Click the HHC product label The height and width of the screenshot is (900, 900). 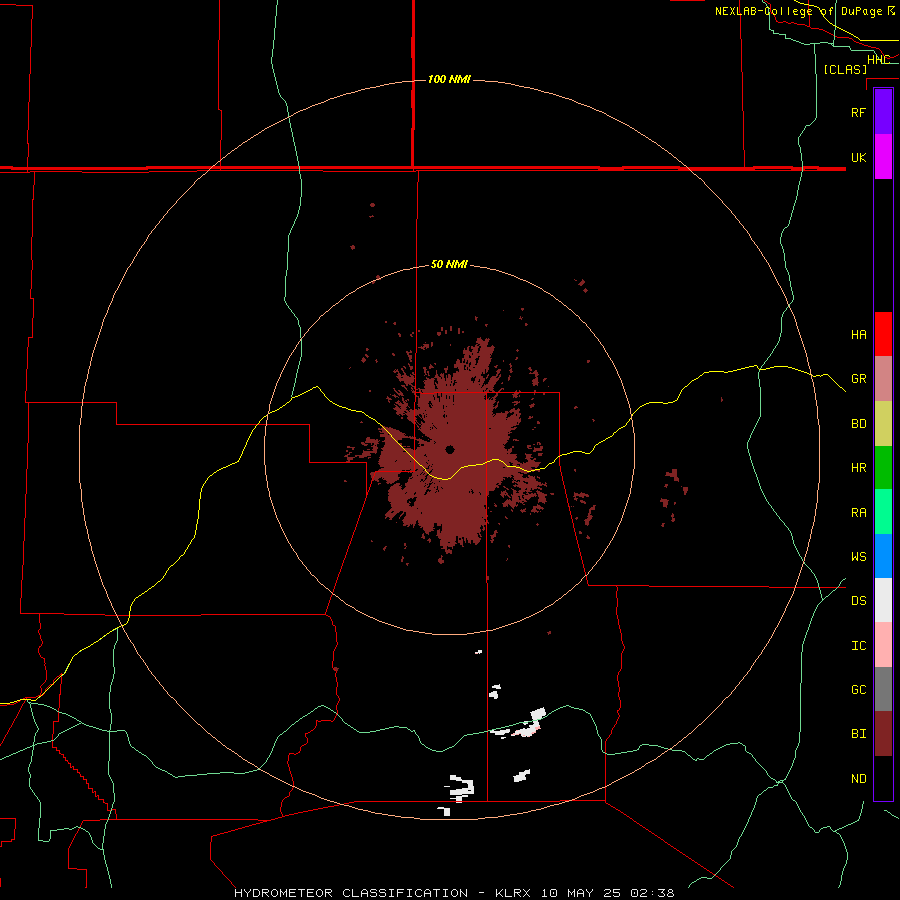[878, 60]
